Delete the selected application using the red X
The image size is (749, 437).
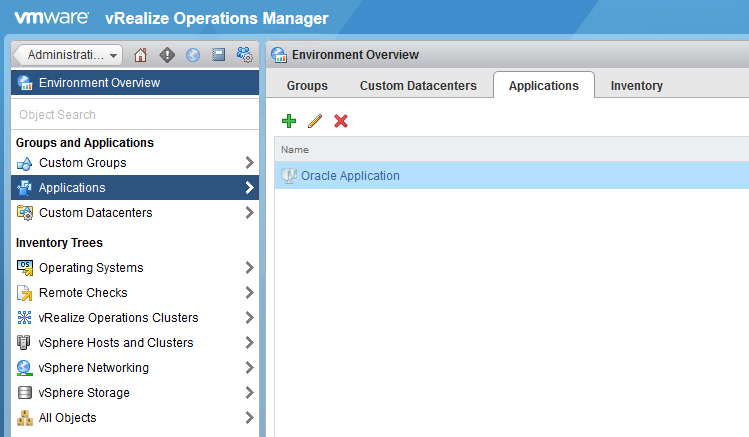[341, 121]
